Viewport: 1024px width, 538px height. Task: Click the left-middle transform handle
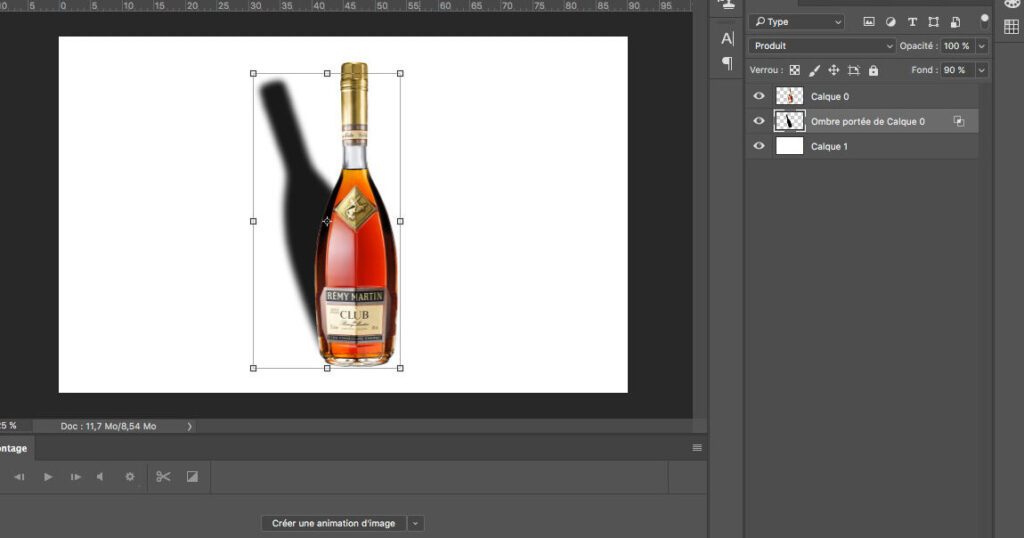pos(253,221)
